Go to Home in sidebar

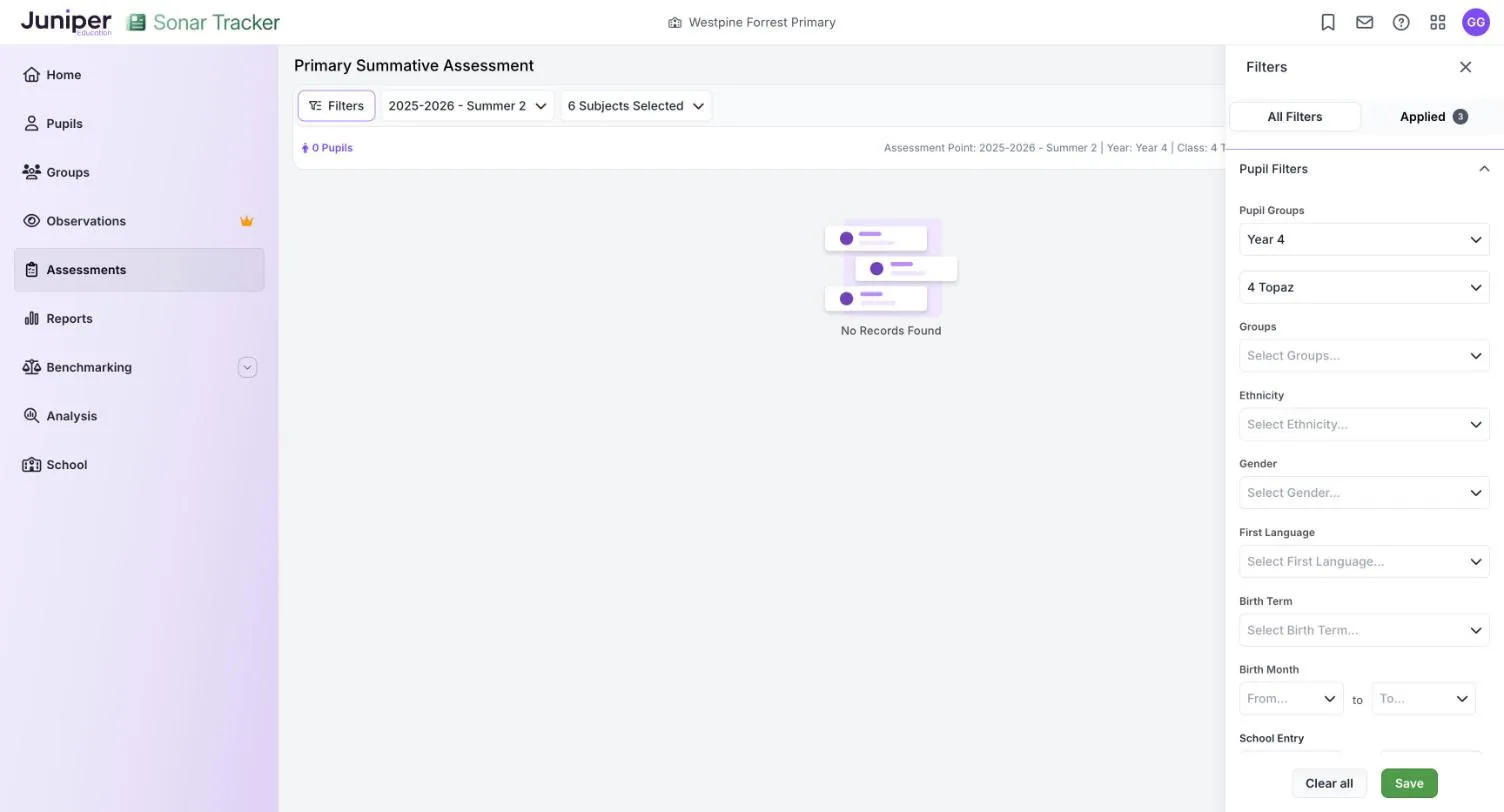click(x=139, y=75)
